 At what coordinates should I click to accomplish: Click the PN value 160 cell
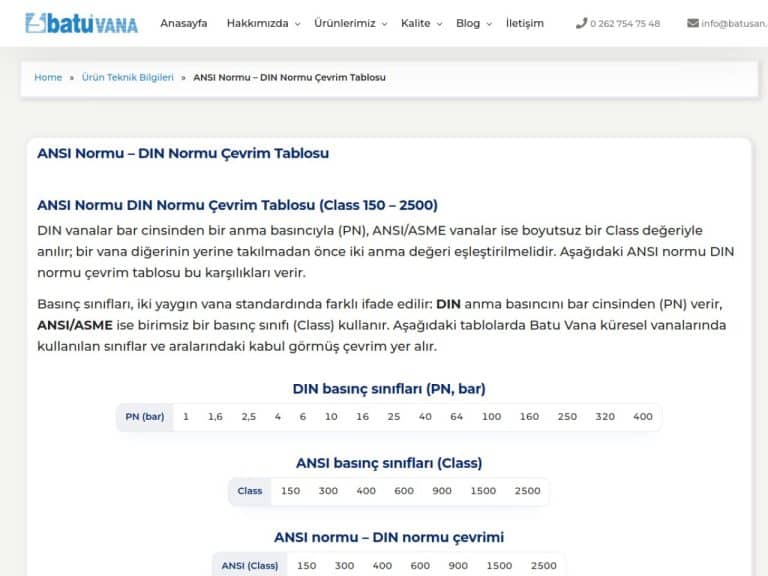529,417
